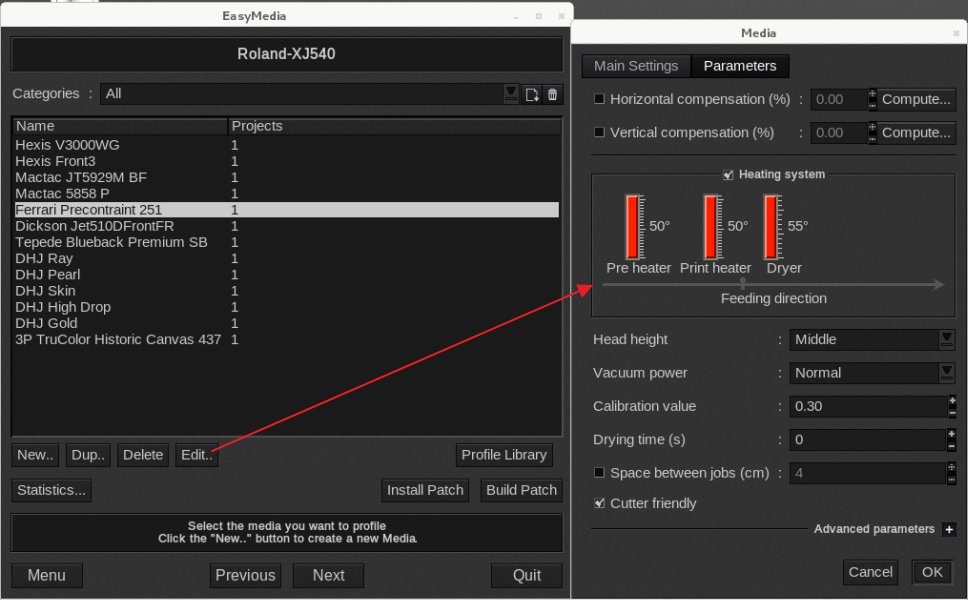Select DHJ Pearl in the media list
Screen dimensions: 968x600
[x=48, y=274]
